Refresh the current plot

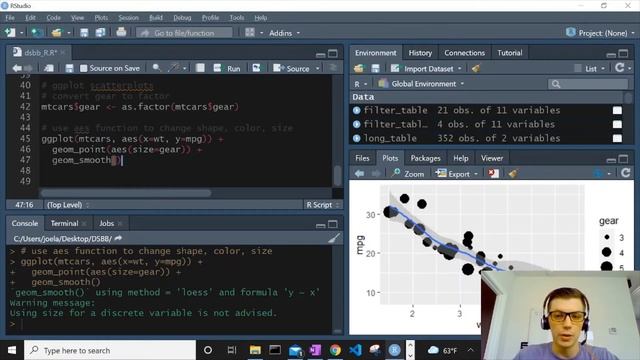point(626,173)
